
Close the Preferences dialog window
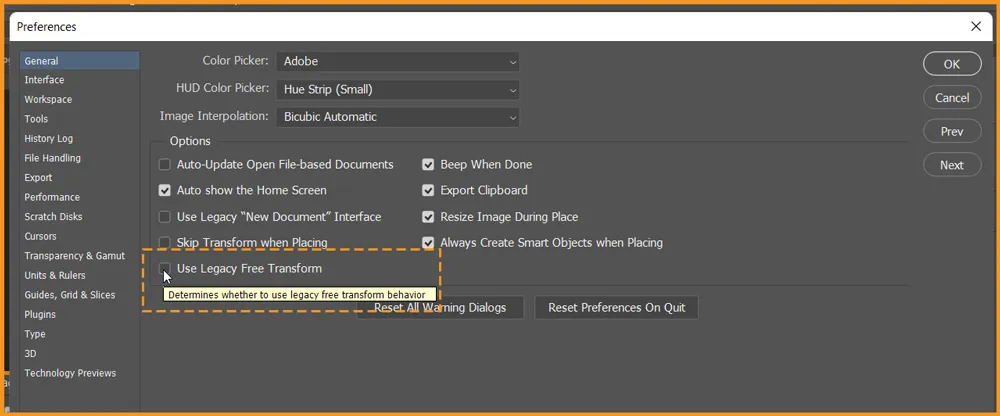coord(976,26)
